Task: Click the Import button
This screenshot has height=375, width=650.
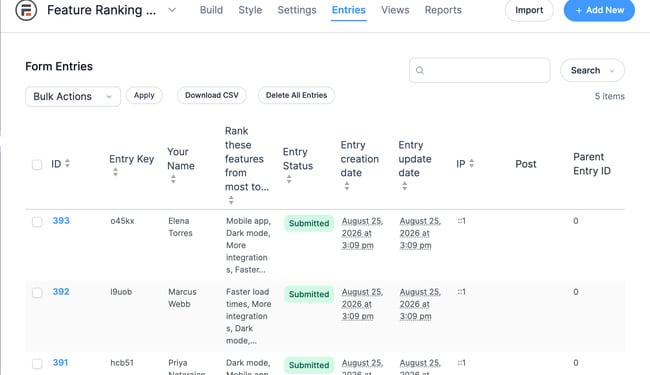Action: pos(529,10)
